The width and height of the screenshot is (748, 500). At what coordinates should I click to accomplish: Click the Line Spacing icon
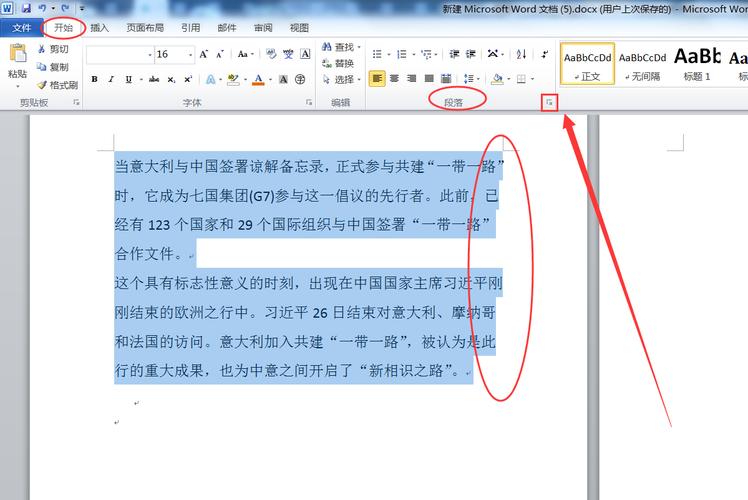coord(468,78)
